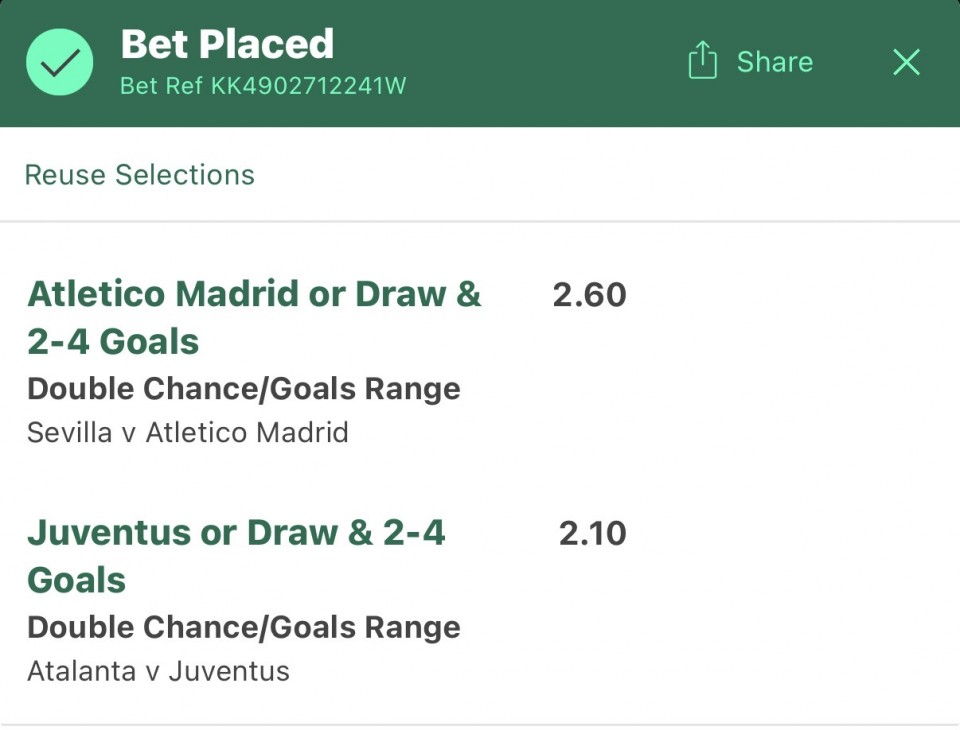Click the "2-4 Goals" line of Atletico selection
The width and height of the screenshot is (960, 730).
click(113, 342)
